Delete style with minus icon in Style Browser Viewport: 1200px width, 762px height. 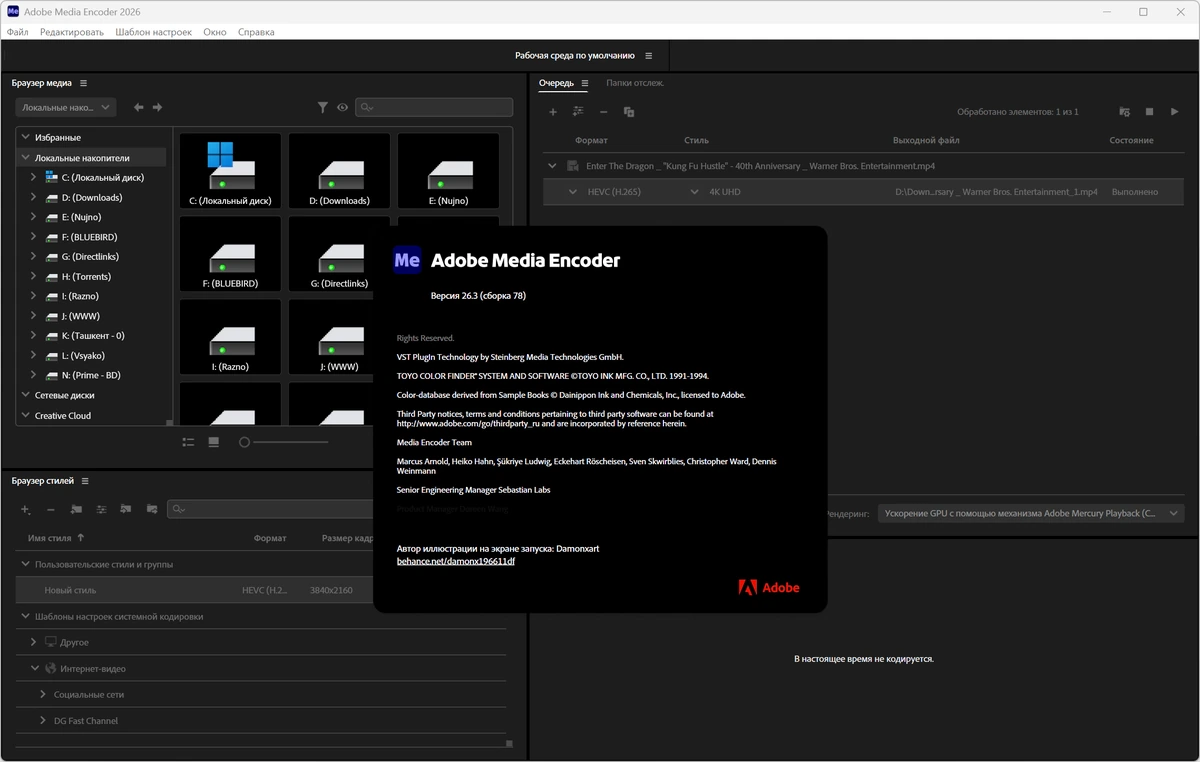(x=51, y=509)
